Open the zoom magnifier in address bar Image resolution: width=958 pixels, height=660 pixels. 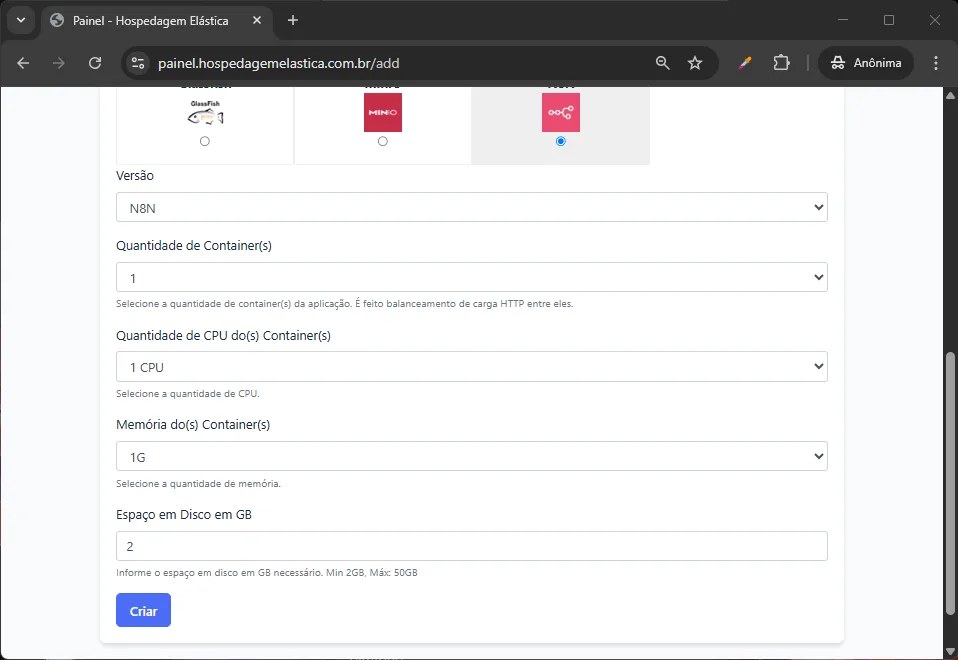pyautogui.click(x=662, y=63)
